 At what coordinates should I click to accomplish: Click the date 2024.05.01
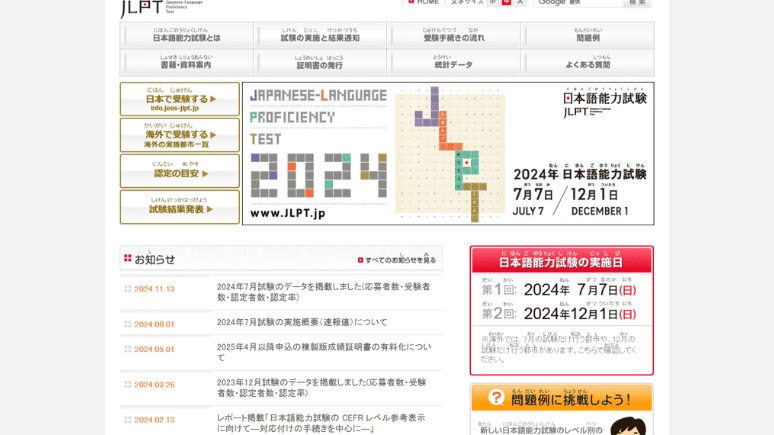(155, 349)
